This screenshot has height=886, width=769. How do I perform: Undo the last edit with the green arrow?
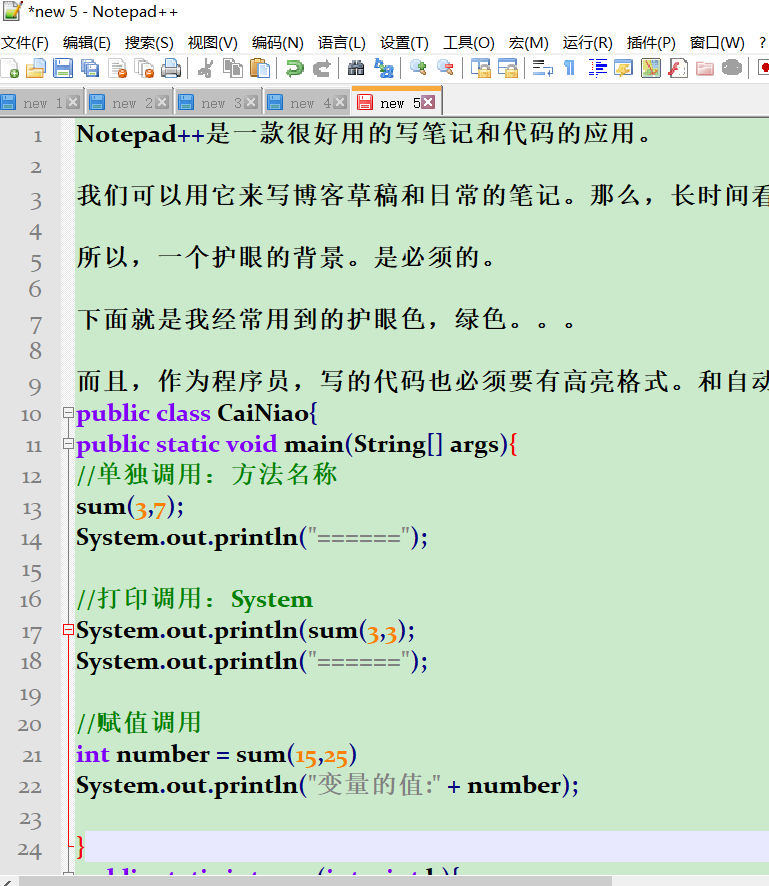tap(294, 68)
